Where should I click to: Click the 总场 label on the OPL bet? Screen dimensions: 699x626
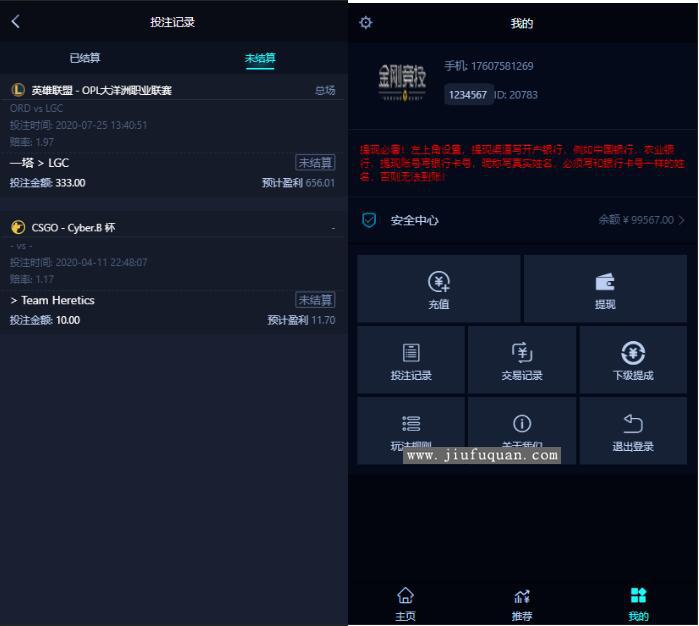tap(325, 91)
